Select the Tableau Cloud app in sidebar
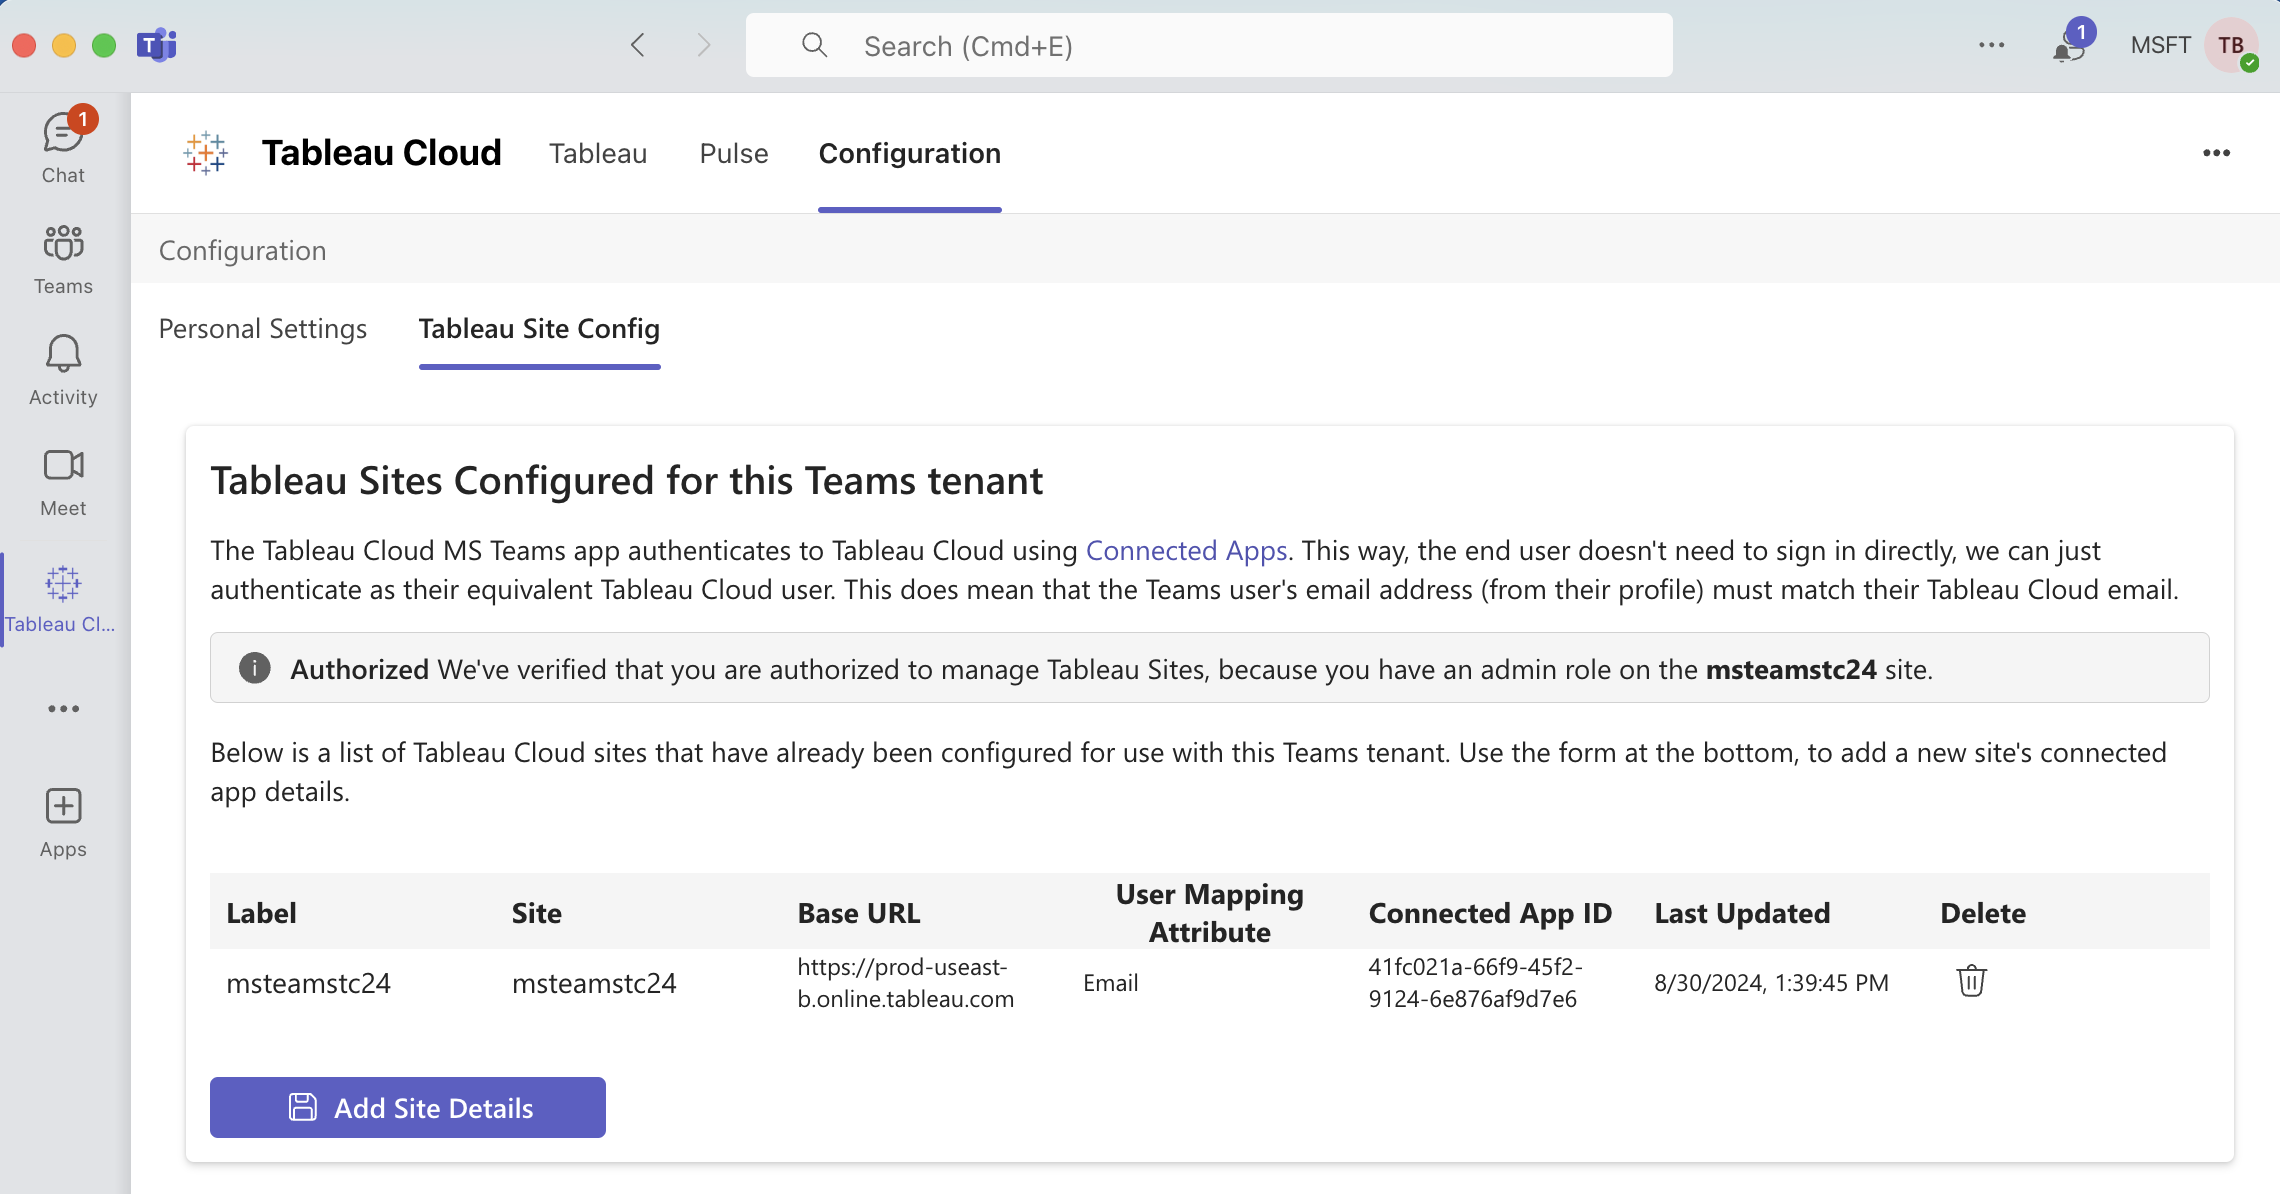This screenshot has width=2280, height=1194. click(x=62, y=598)
